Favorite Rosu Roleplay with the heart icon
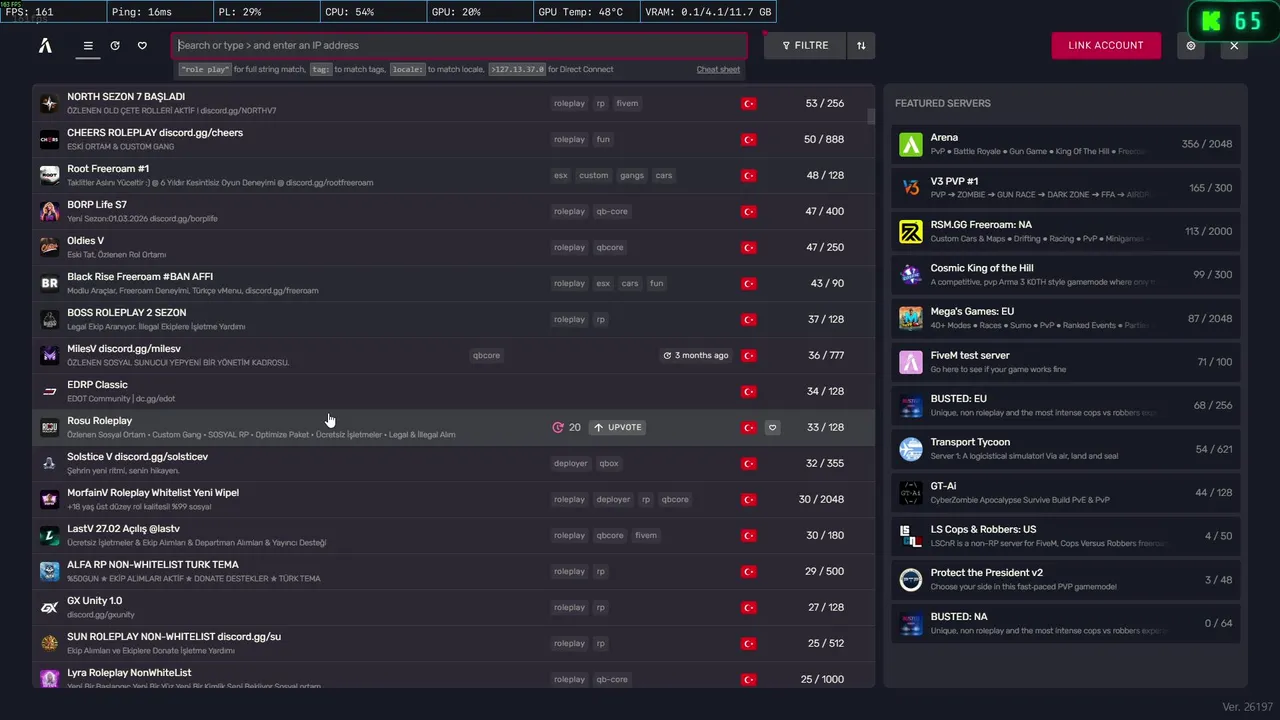Viewport: 1280px width, 720px height. [772, 427]
